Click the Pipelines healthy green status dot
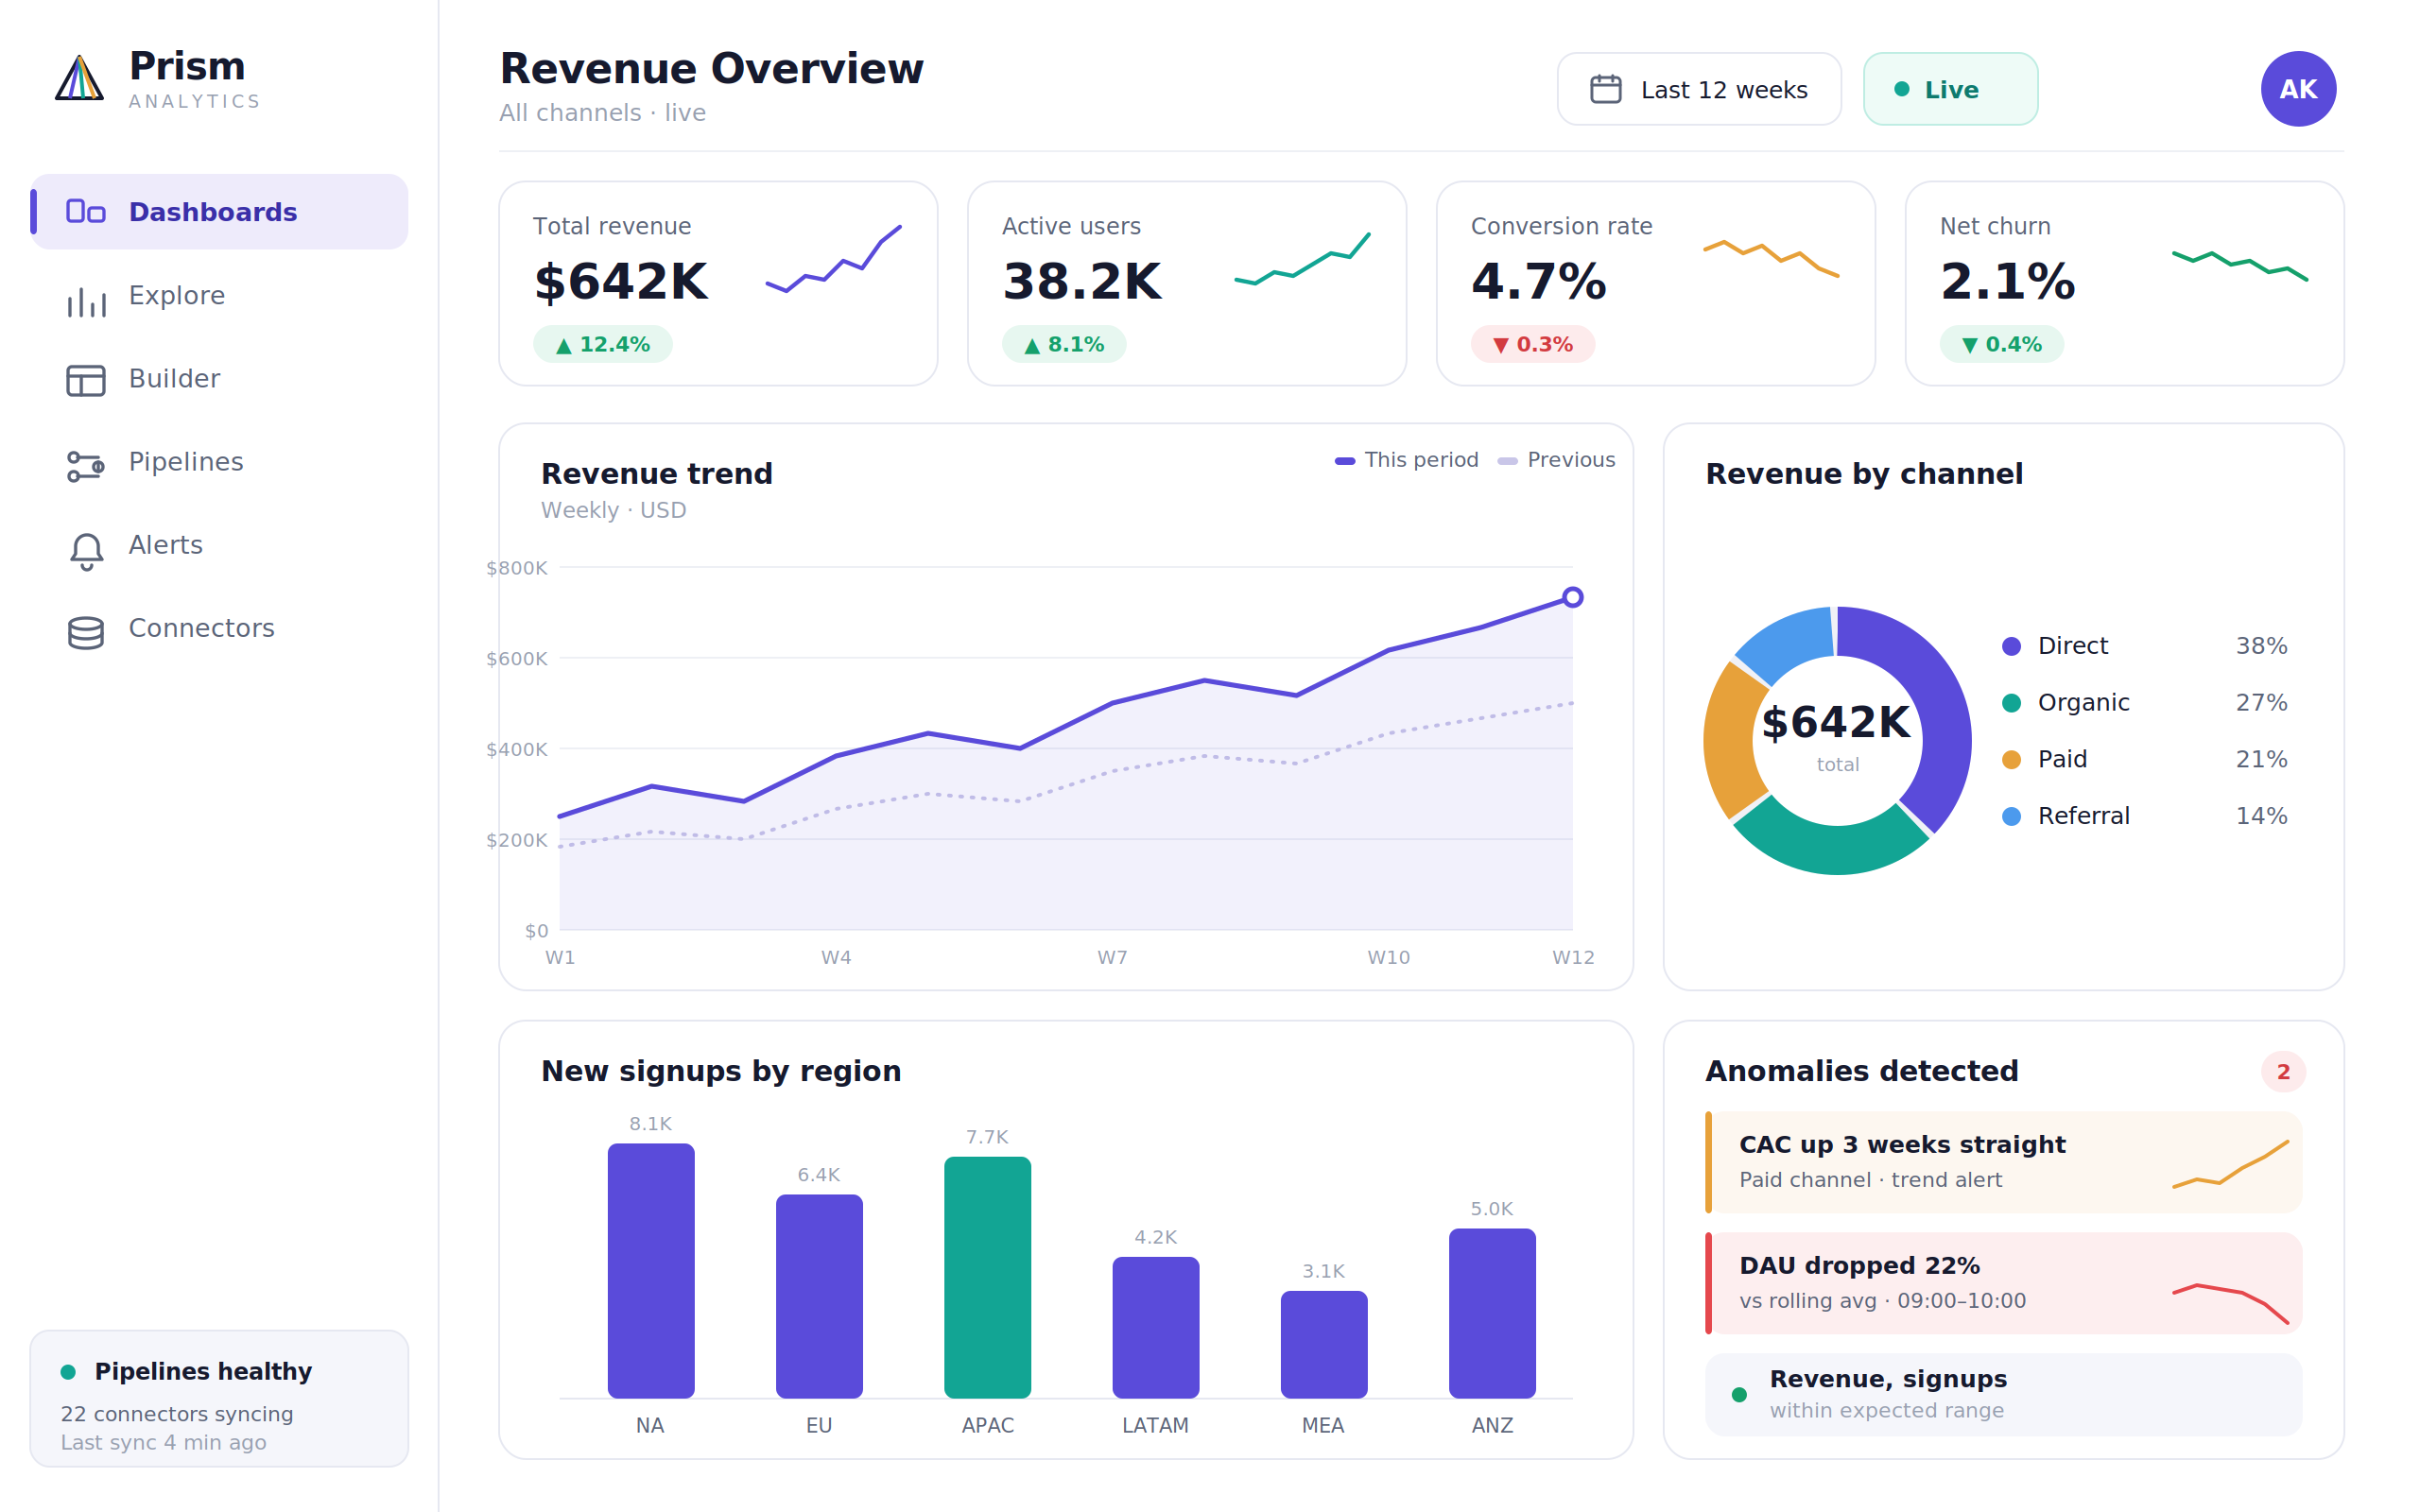This screenshot has height=1512, width=2420. tap(68, 1372)
